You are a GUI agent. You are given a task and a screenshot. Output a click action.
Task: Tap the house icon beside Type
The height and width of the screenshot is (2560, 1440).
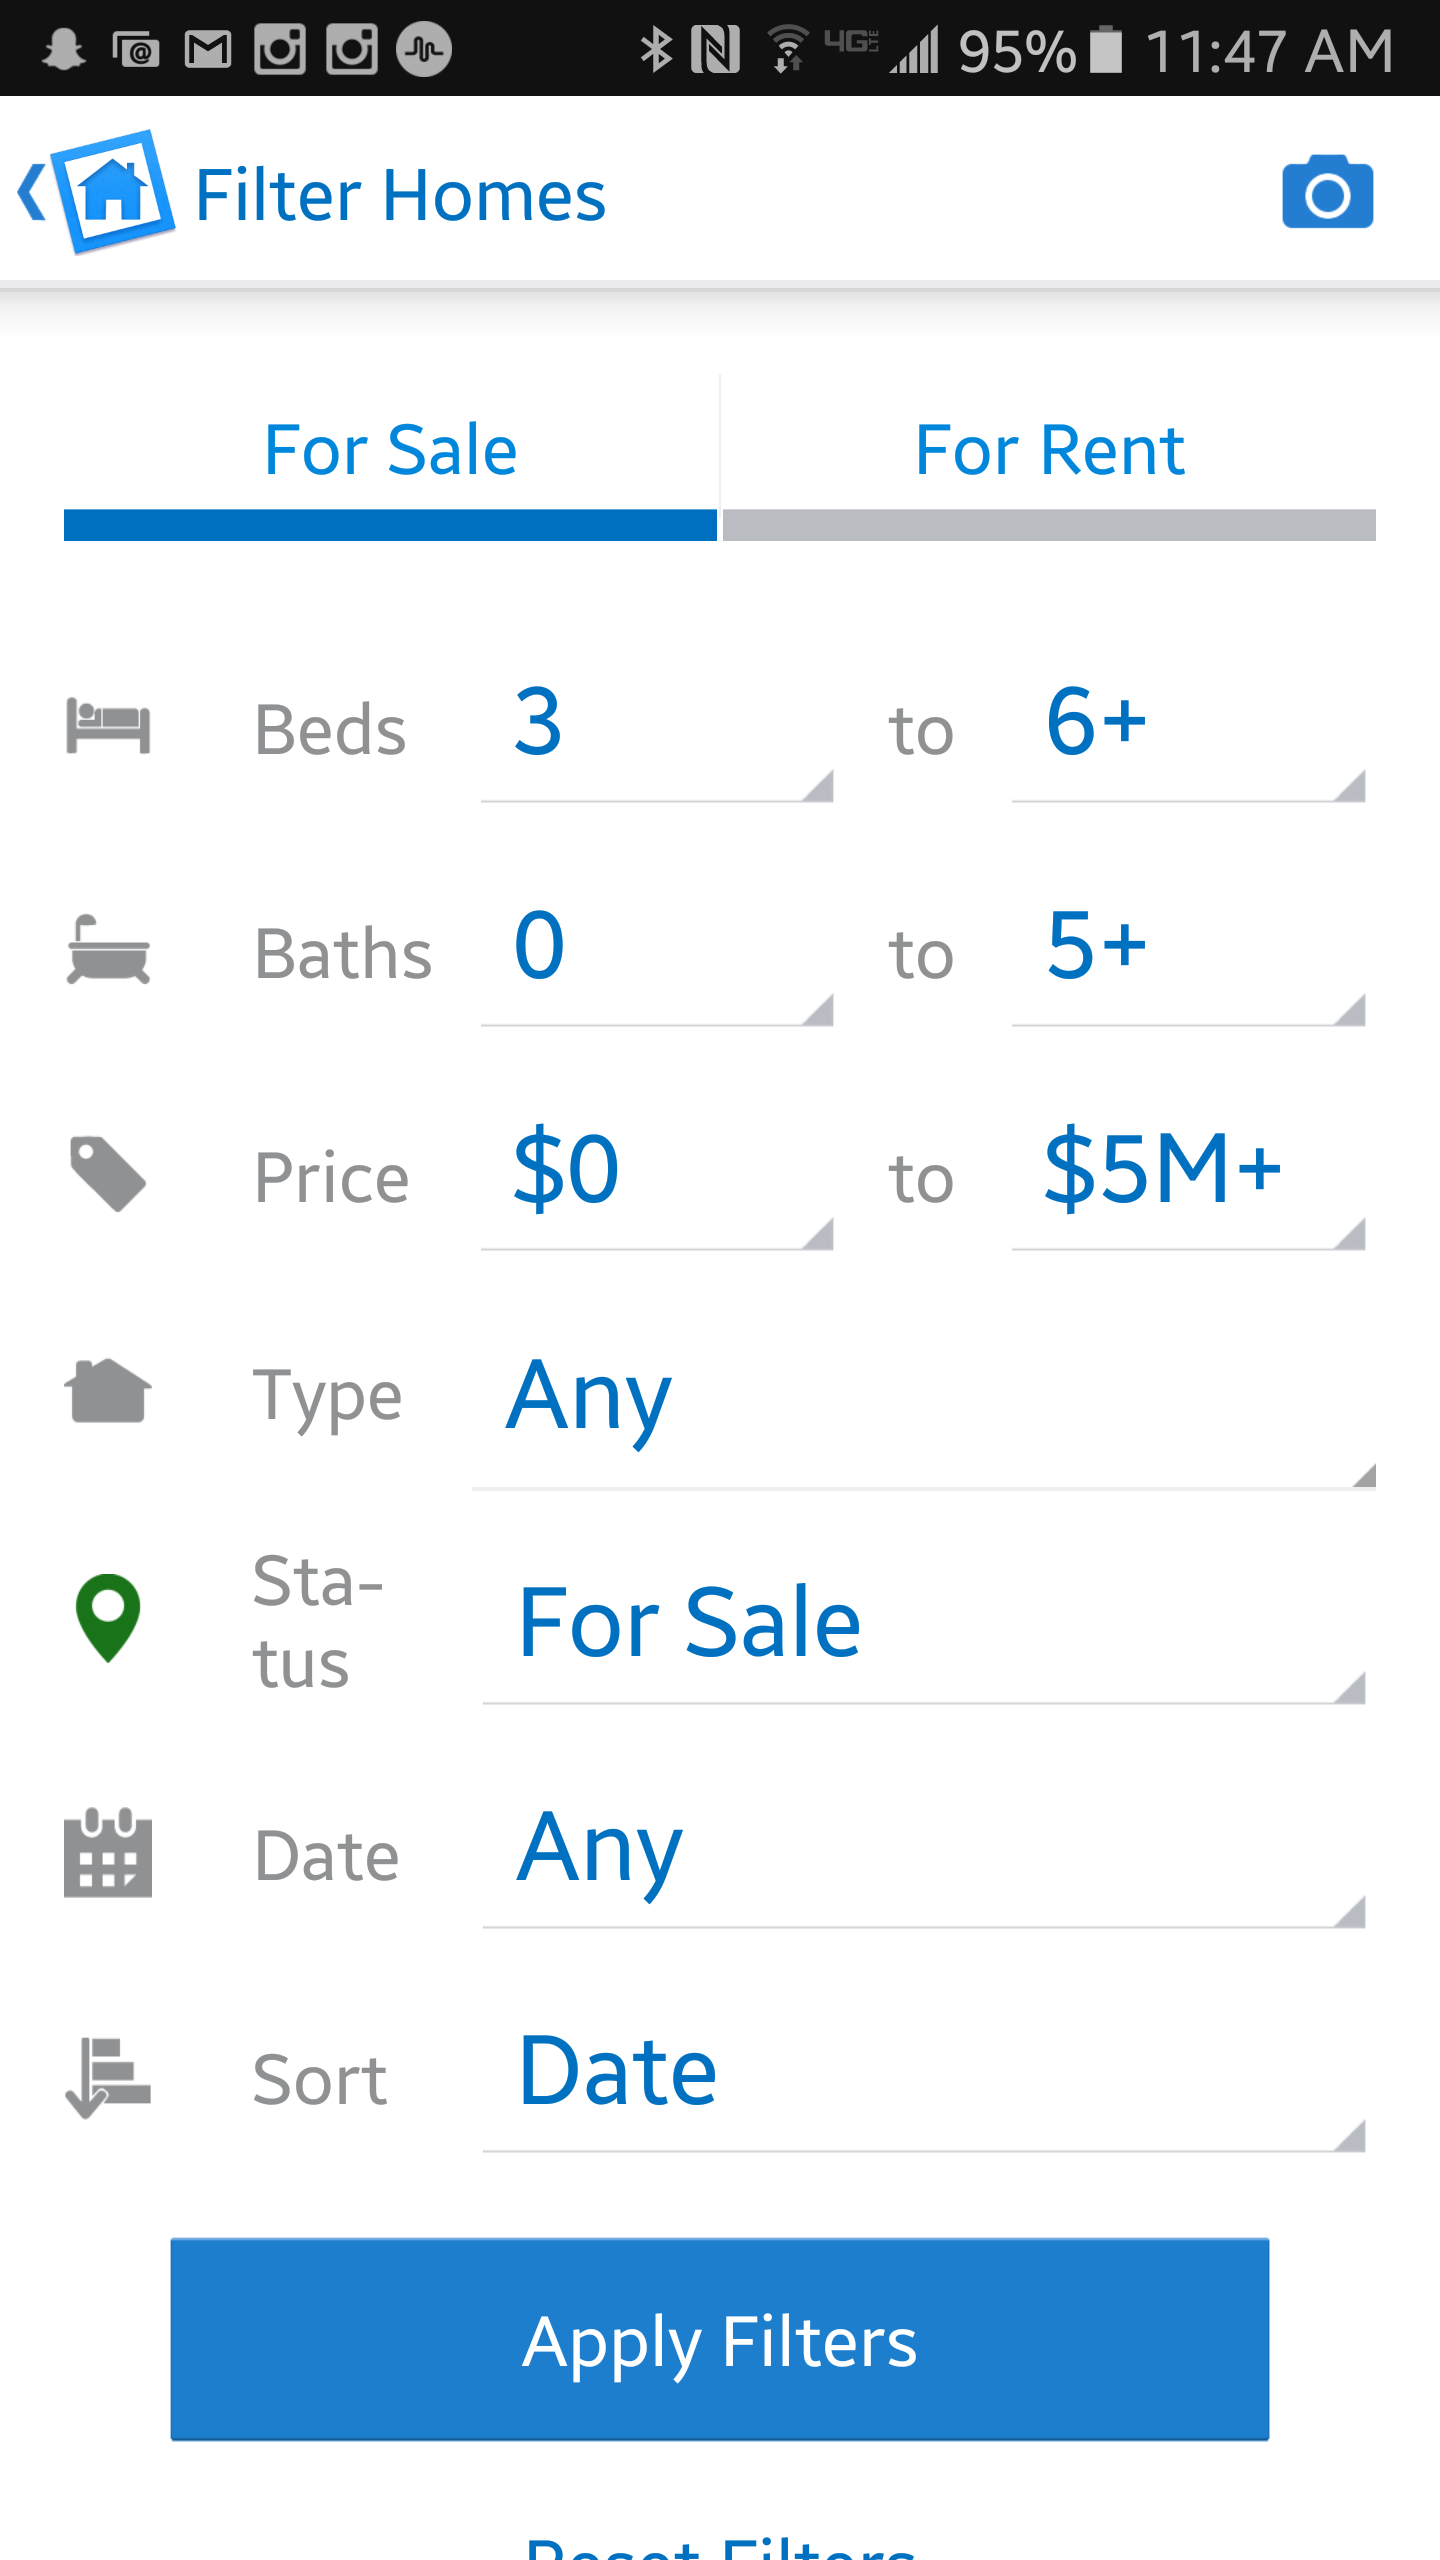click(108, 1391)
